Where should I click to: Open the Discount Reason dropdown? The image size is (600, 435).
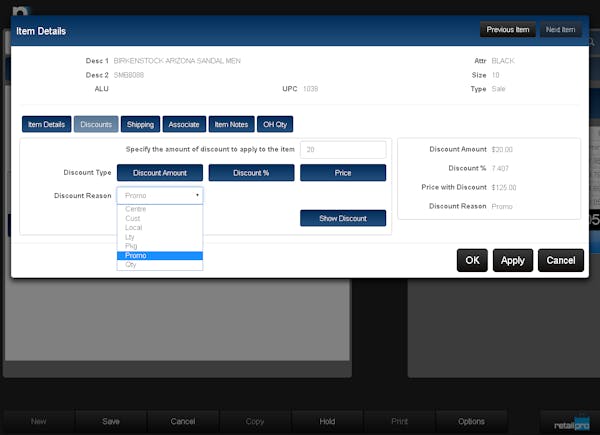(x=160, y=196)
